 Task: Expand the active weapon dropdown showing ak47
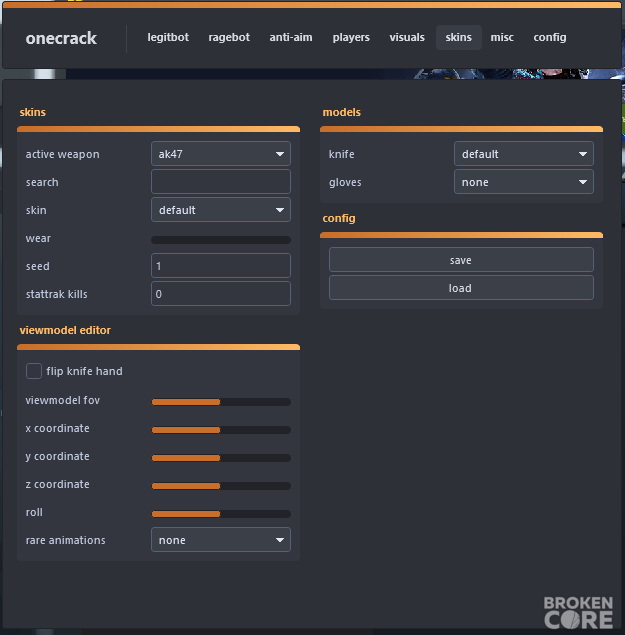(221, 154)
